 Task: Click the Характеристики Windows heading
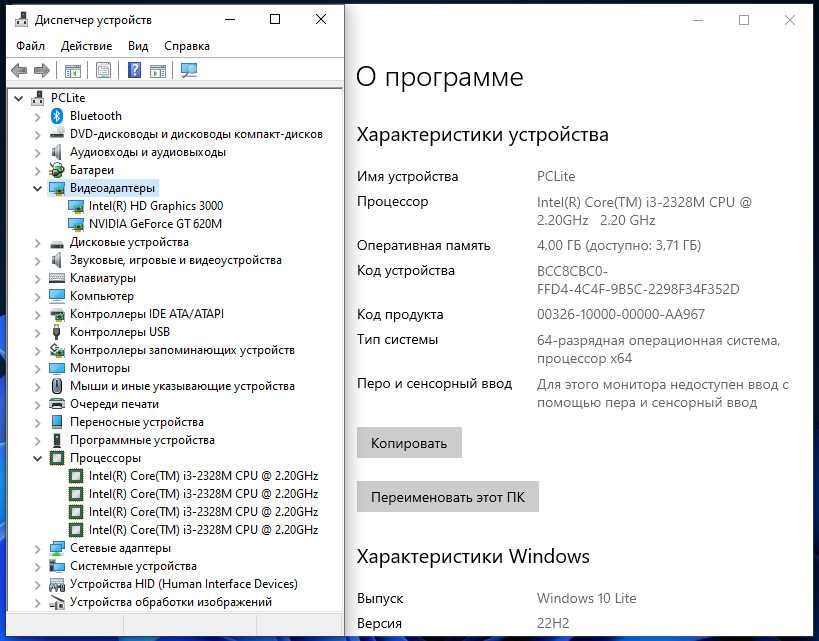coord(473,556)
